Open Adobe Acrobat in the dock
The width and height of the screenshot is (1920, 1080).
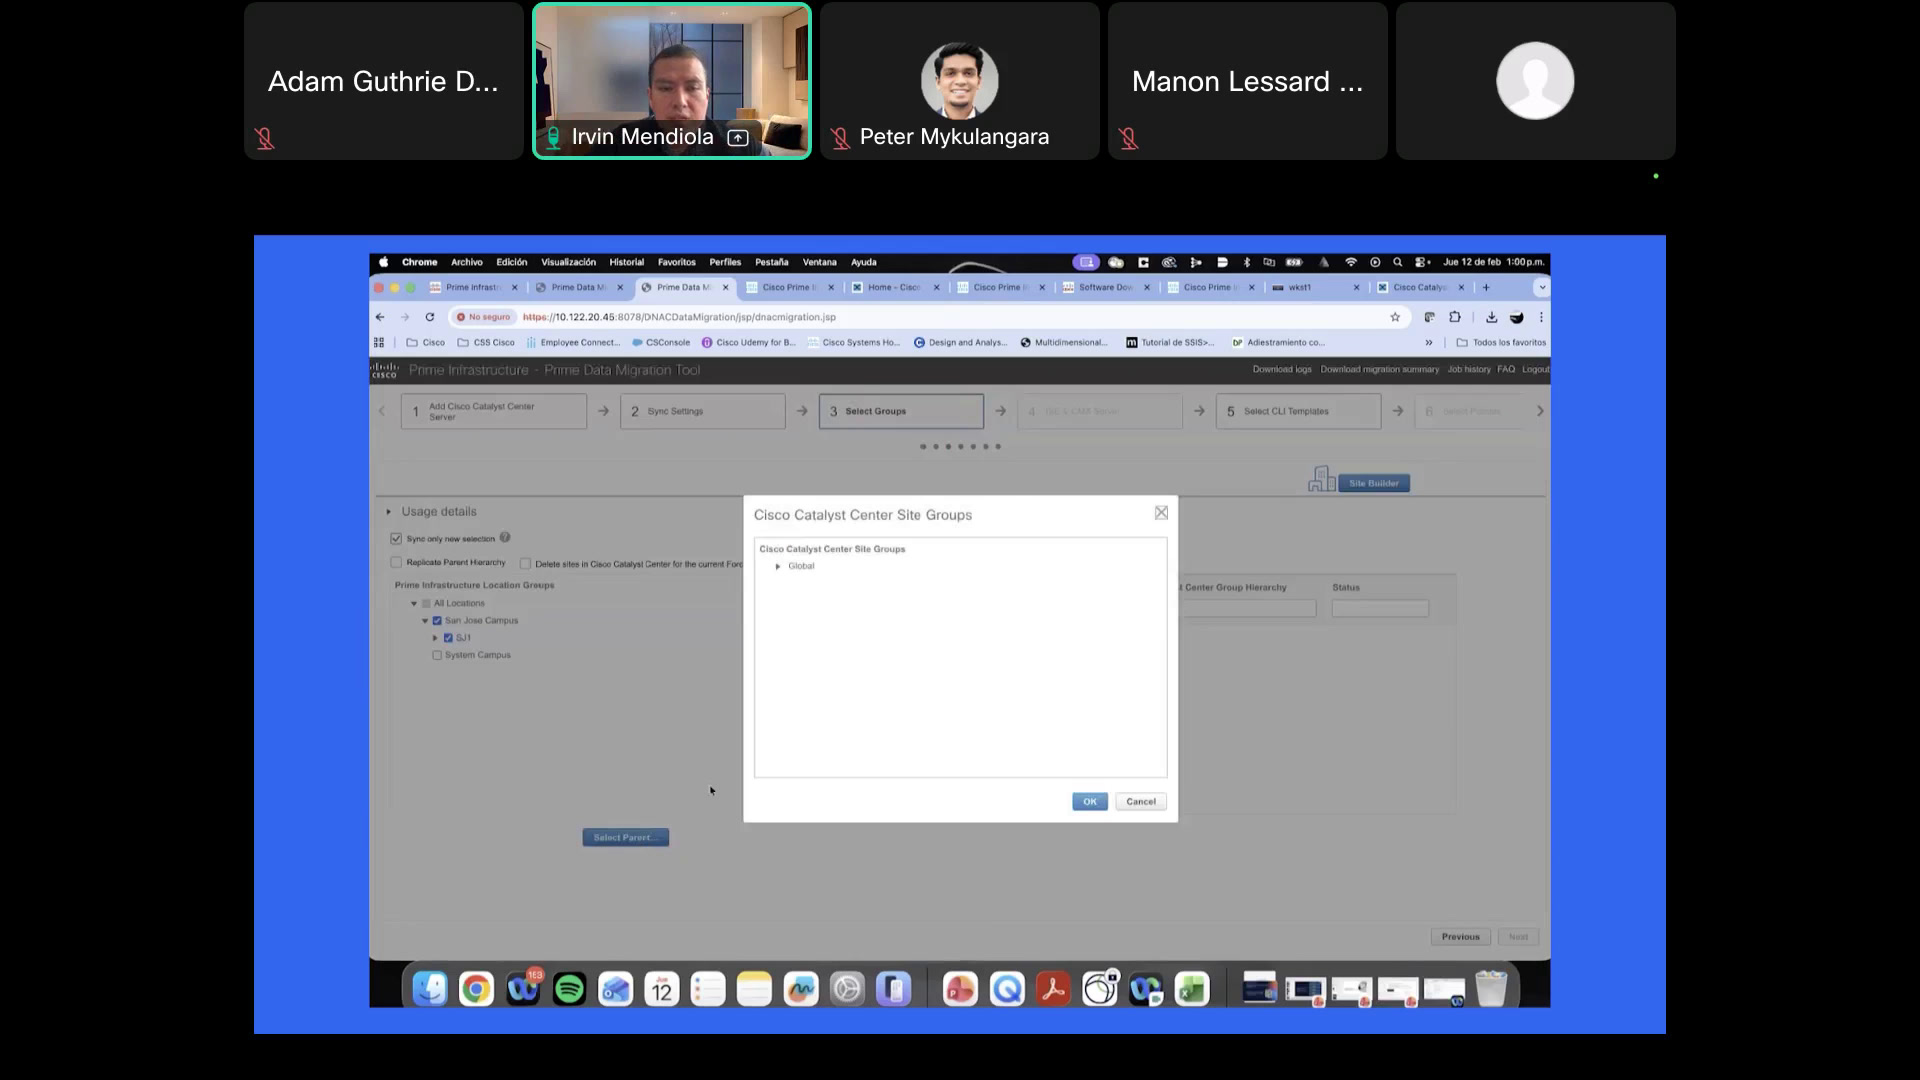(1053, 990)
